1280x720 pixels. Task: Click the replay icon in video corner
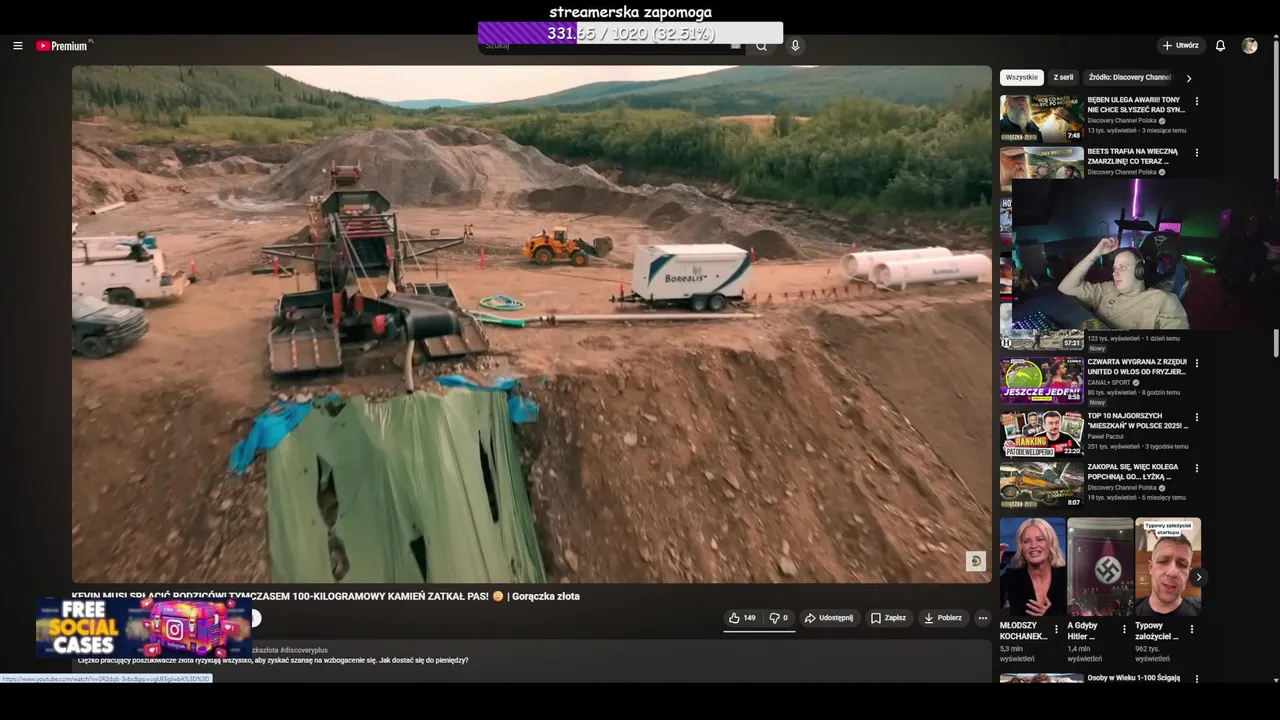[976, 561]
